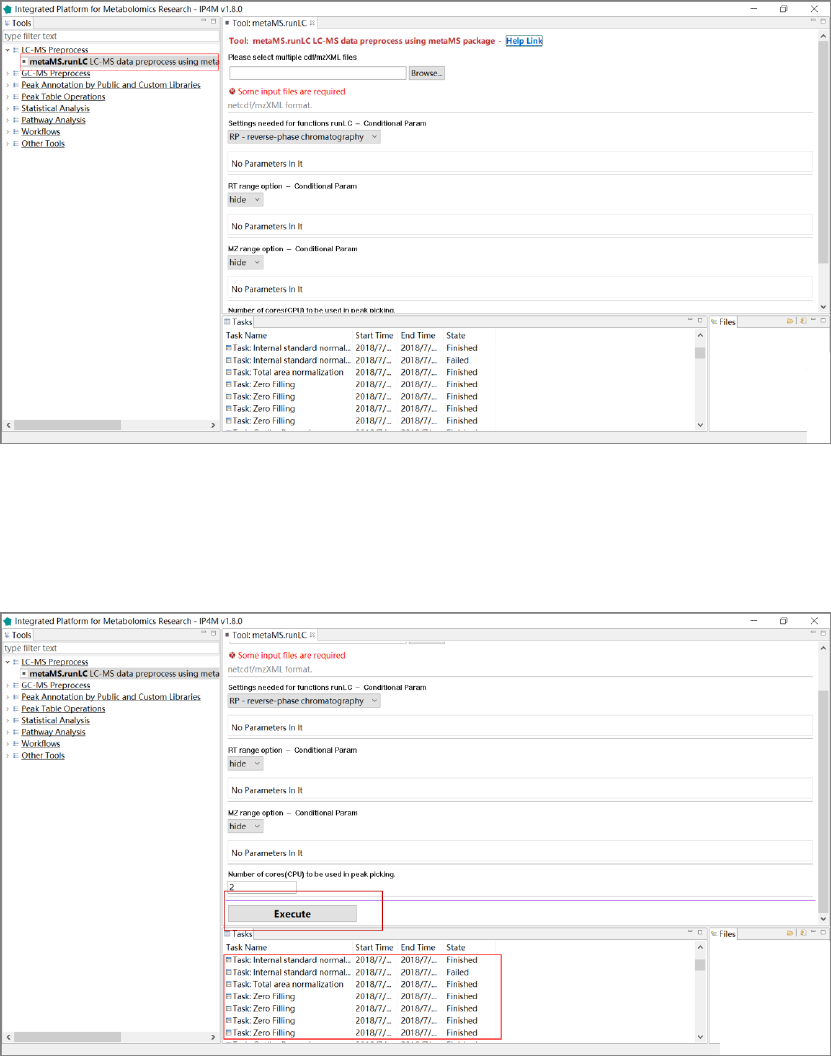Click Tools panel horizontal scrollbar in top window

[67, 425]
